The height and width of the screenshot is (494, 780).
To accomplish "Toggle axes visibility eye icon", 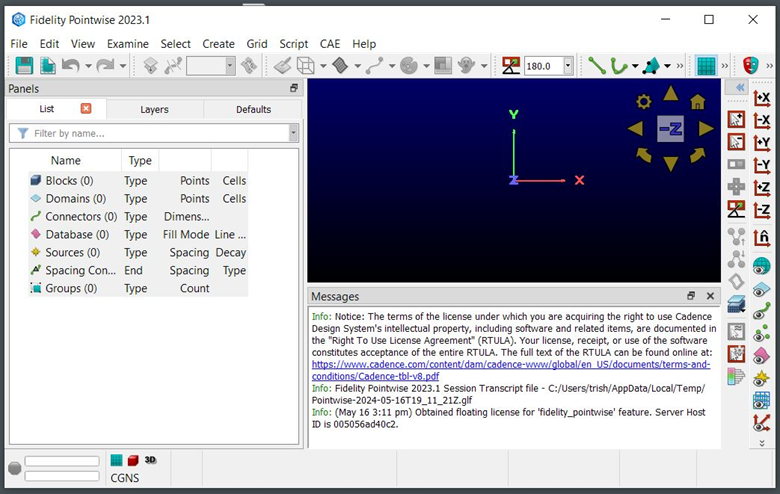I will pos(761,423).
